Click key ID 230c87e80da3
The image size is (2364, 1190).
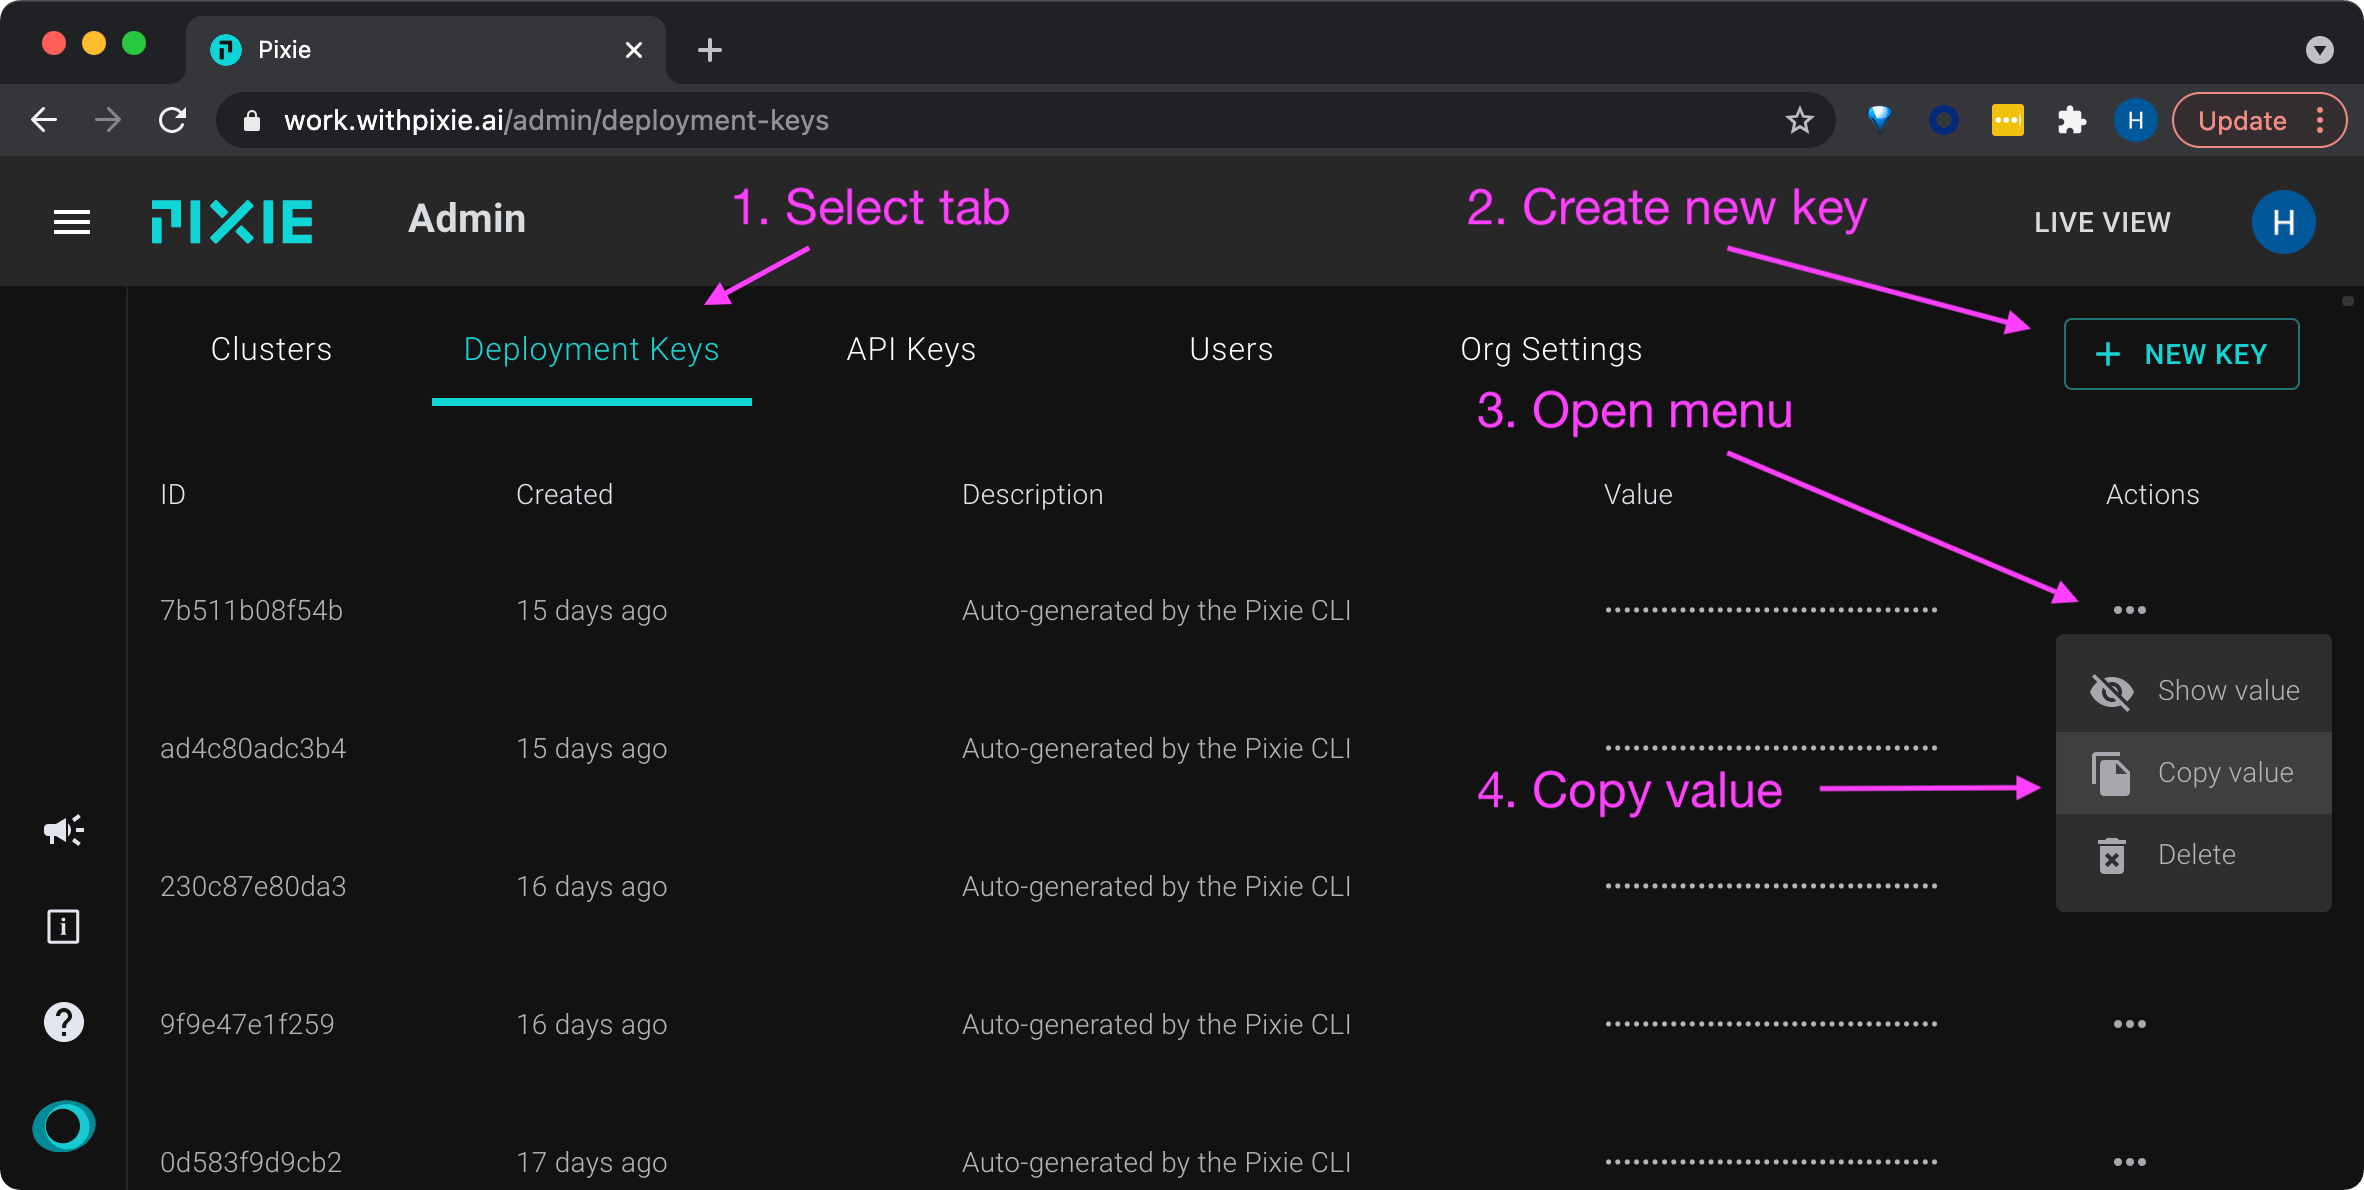coord(253,886)
